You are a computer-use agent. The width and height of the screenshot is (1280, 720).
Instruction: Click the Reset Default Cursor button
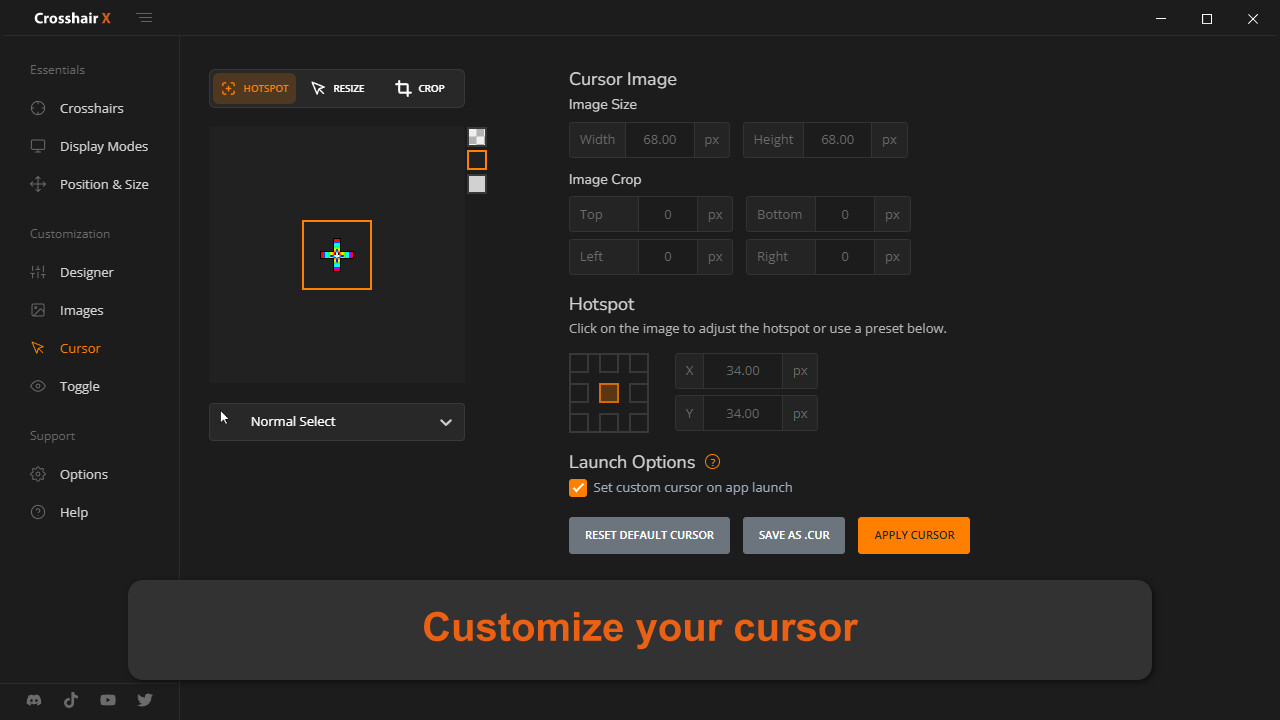tap(649, 535)
